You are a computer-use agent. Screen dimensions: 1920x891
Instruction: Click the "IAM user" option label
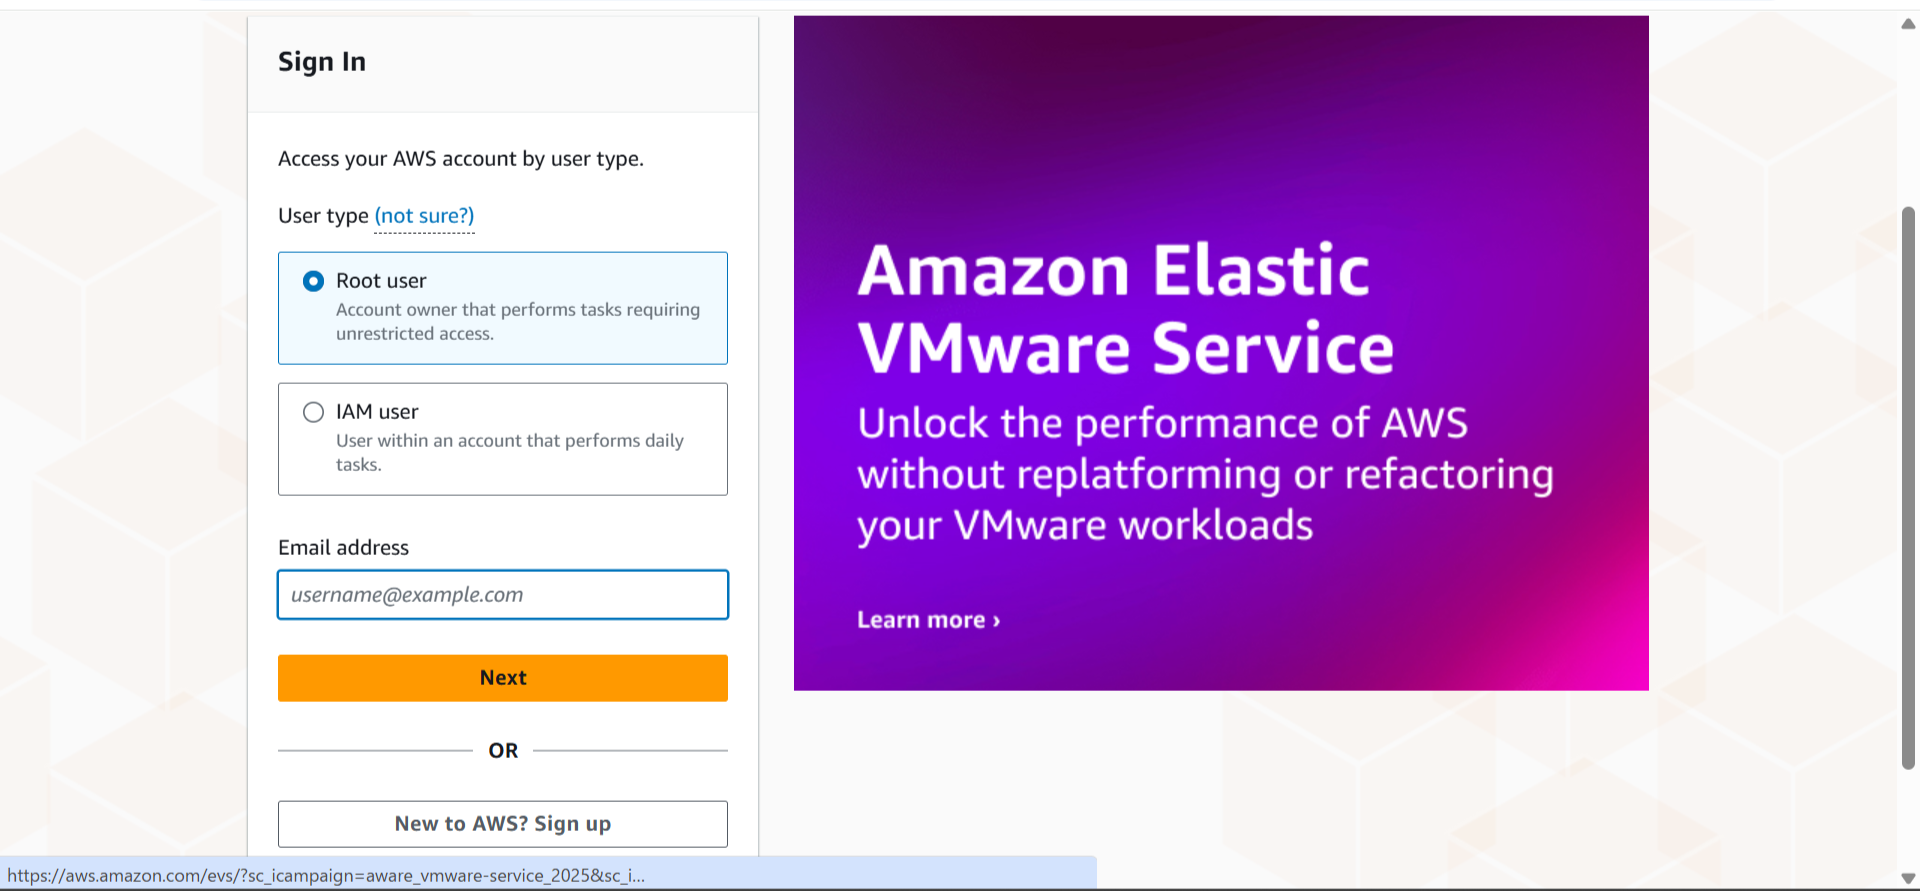point(377,412)
